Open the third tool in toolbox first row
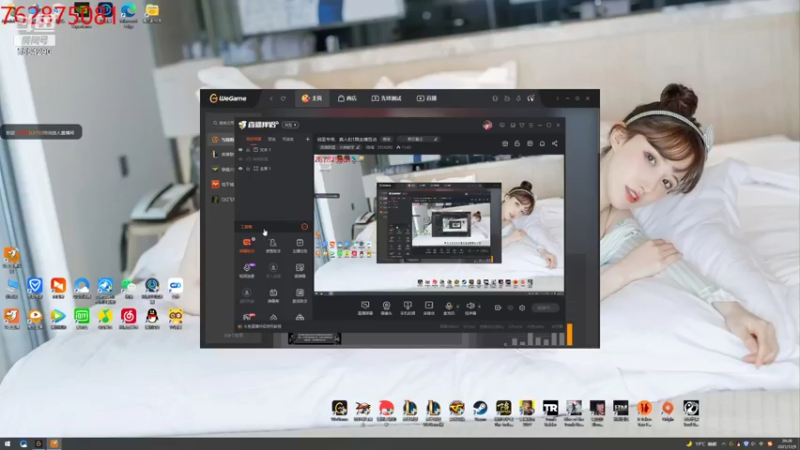The image size is (800, 450). (299, 244)
